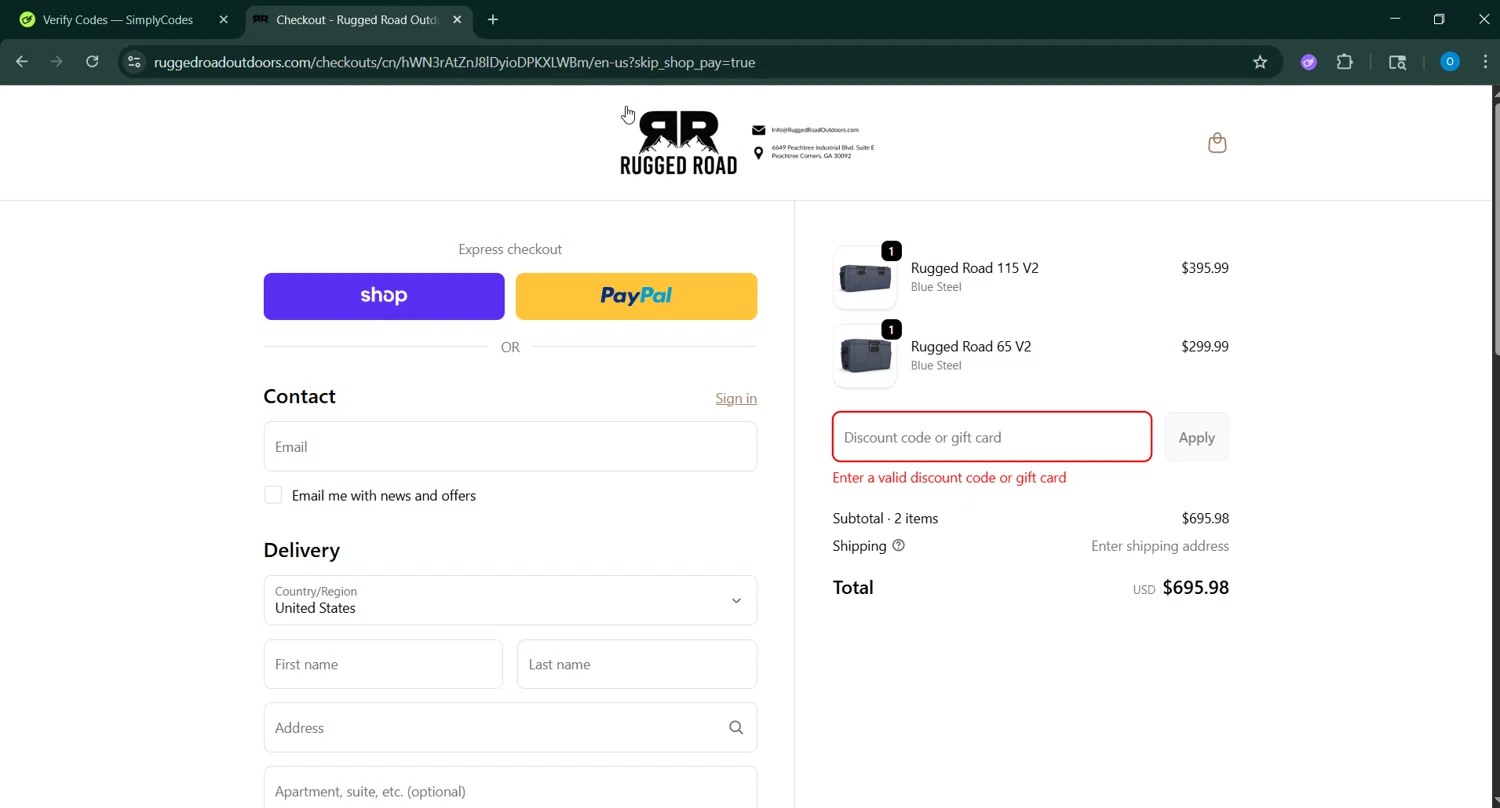Click the Subtotal · 2 items label
Image resolution: width=1500 pixels, height=808 pixels.
(x=885, y=518)
